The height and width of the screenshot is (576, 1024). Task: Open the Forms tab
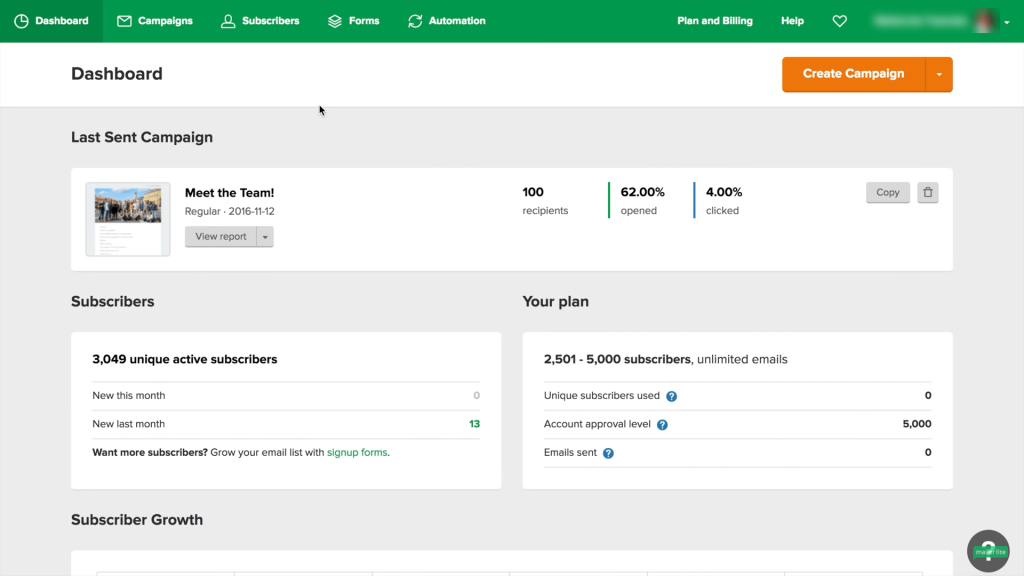[353, 21]
